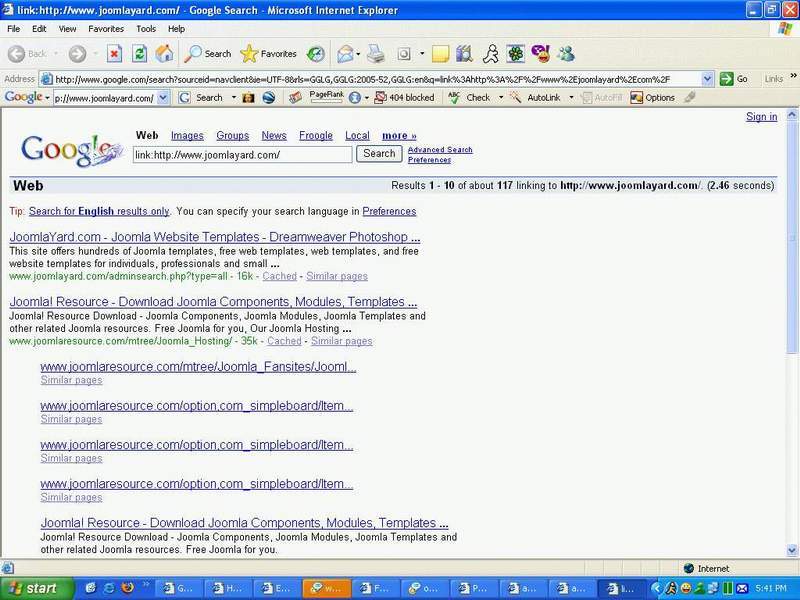Click the Stop button in IE toolbar
The image size is (800, 600).
pyautogui.click(x=114, y=54)
